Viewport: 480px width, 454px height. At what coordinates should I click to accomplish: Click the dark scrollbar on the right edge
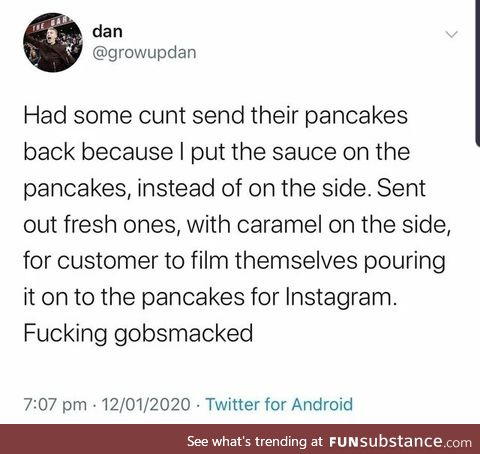coord(477,72)
